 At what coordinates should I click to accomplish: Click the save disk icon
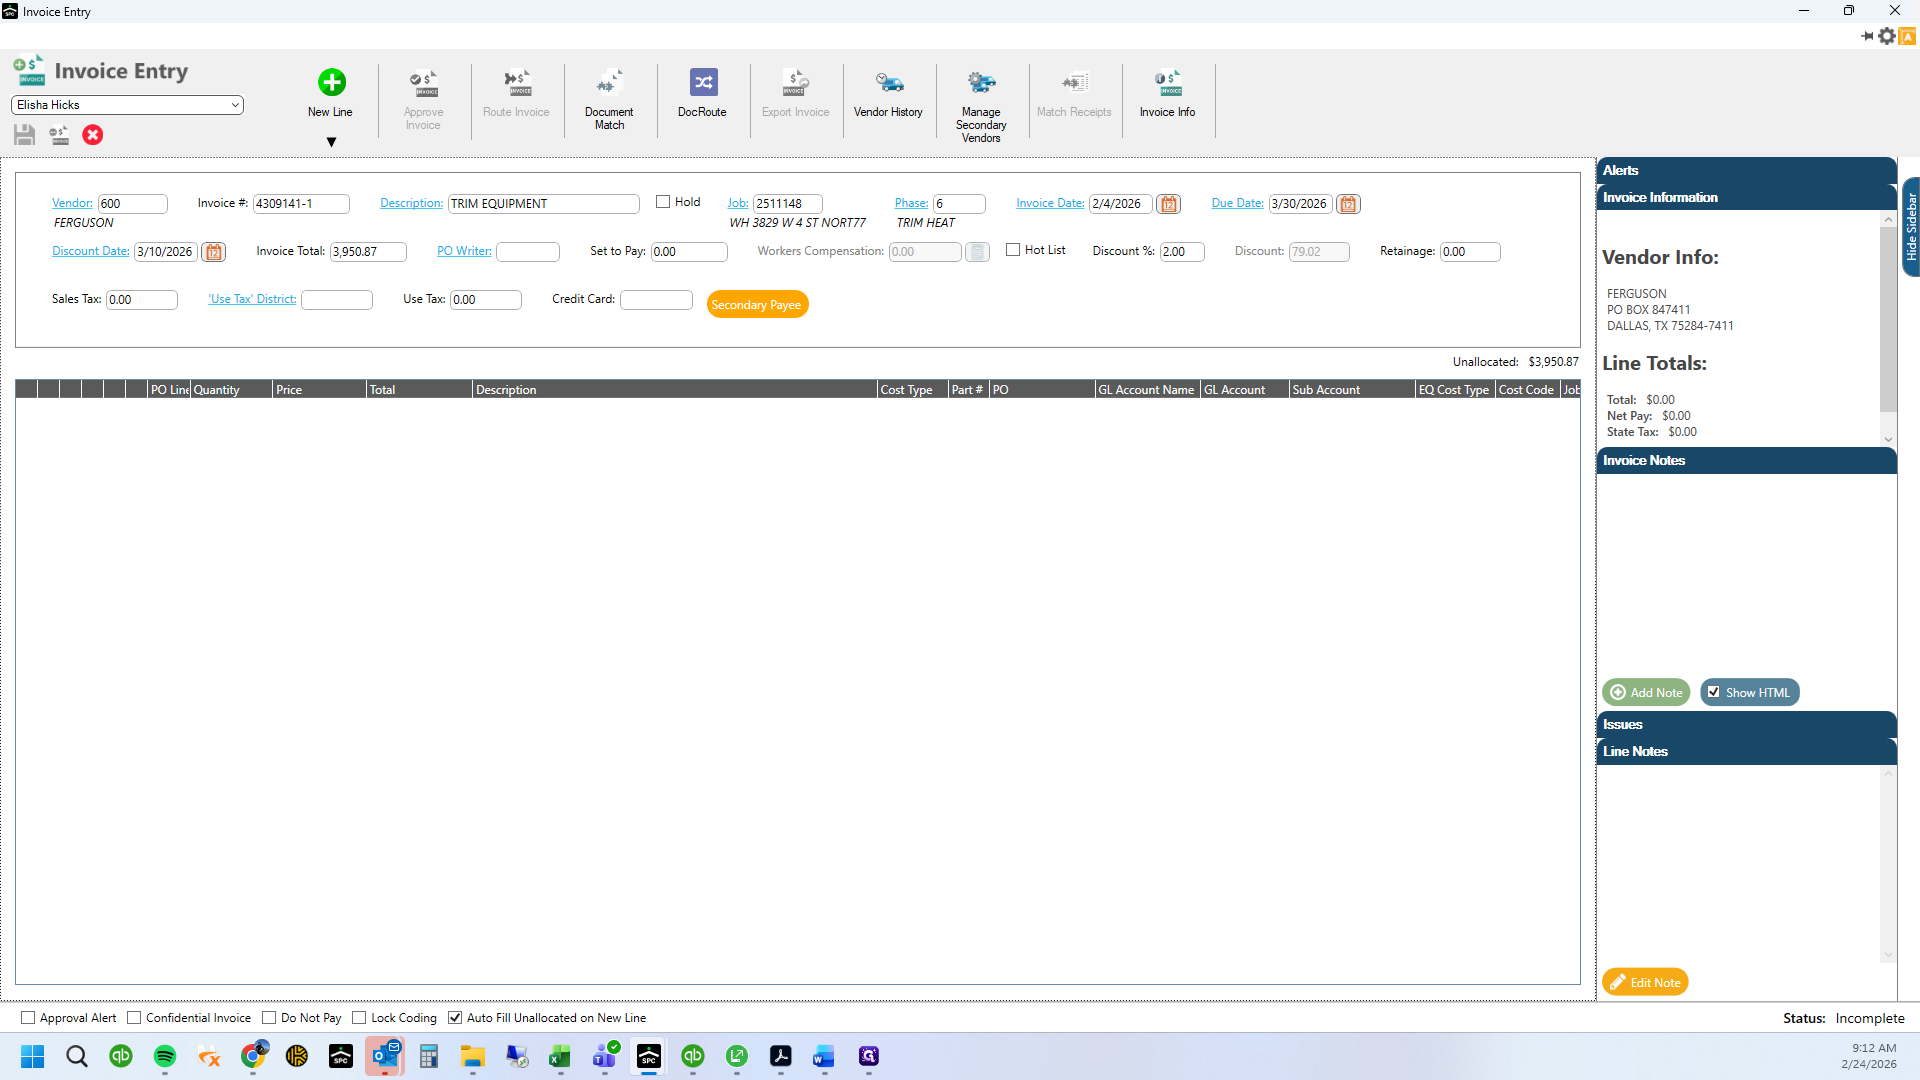(25, 135)
